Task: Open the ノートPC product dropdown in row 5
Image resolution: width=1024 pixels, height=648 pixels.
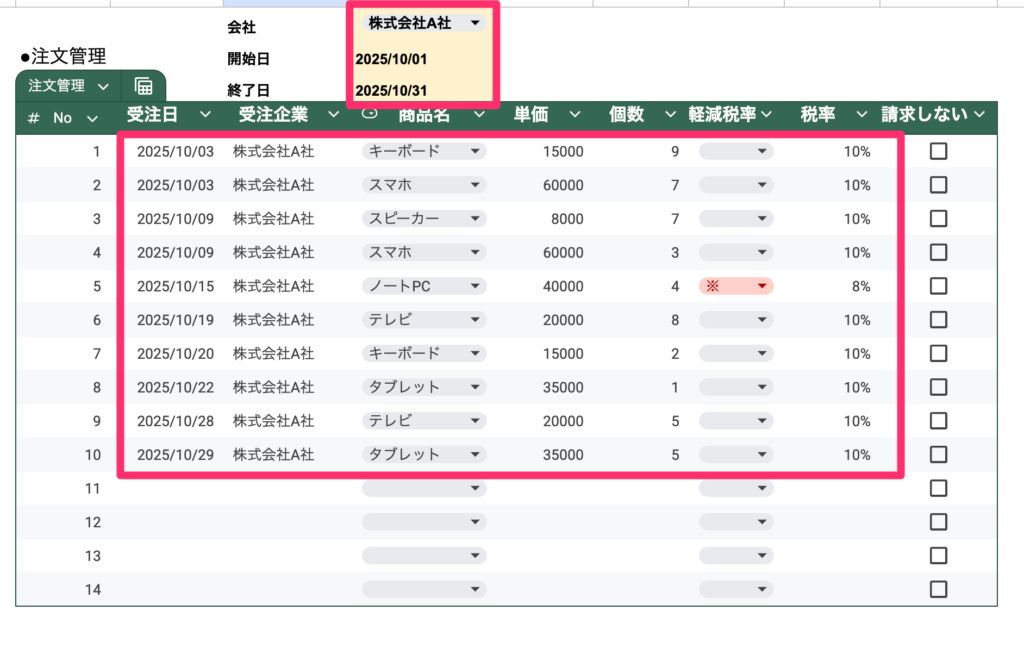Action: tap(423, 286)
